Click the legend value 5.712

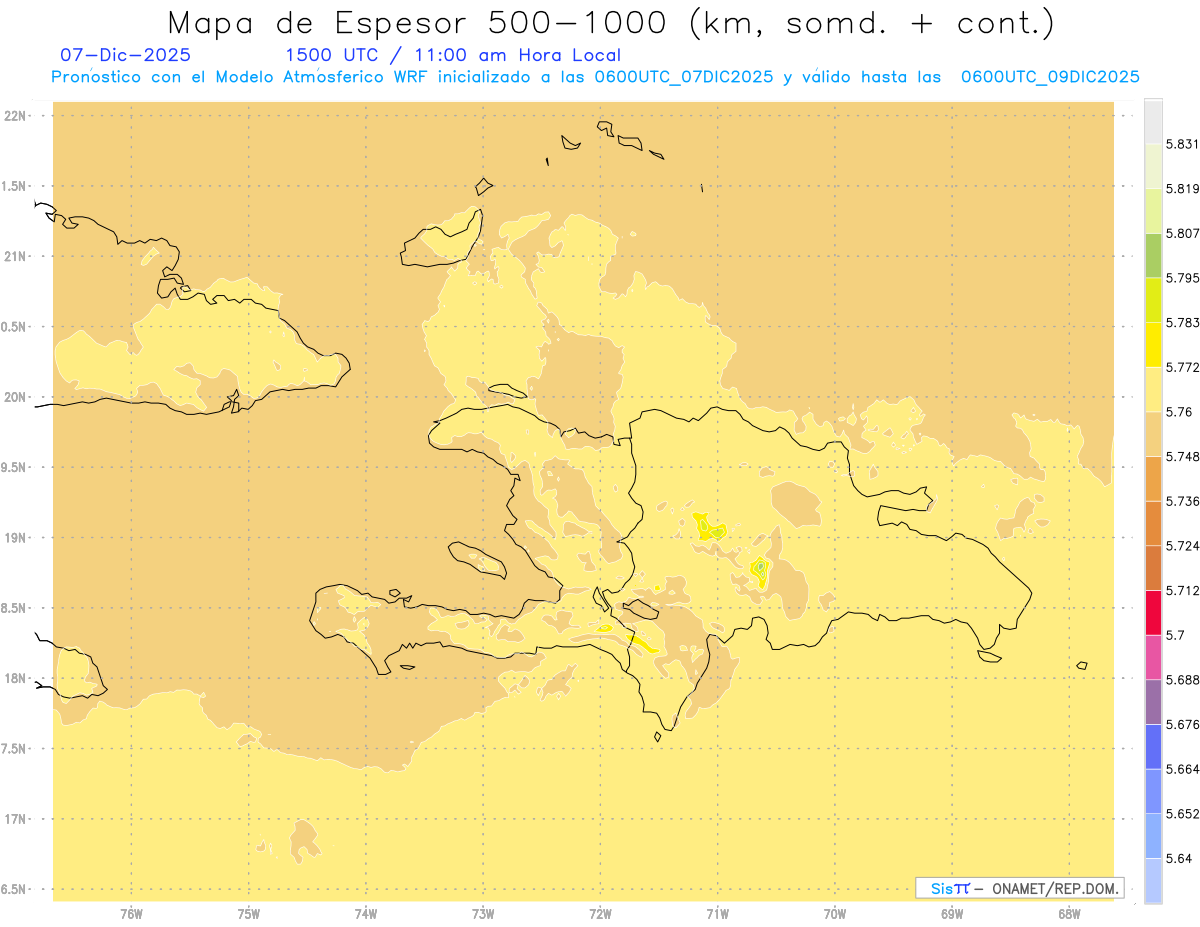[1183, 590]
